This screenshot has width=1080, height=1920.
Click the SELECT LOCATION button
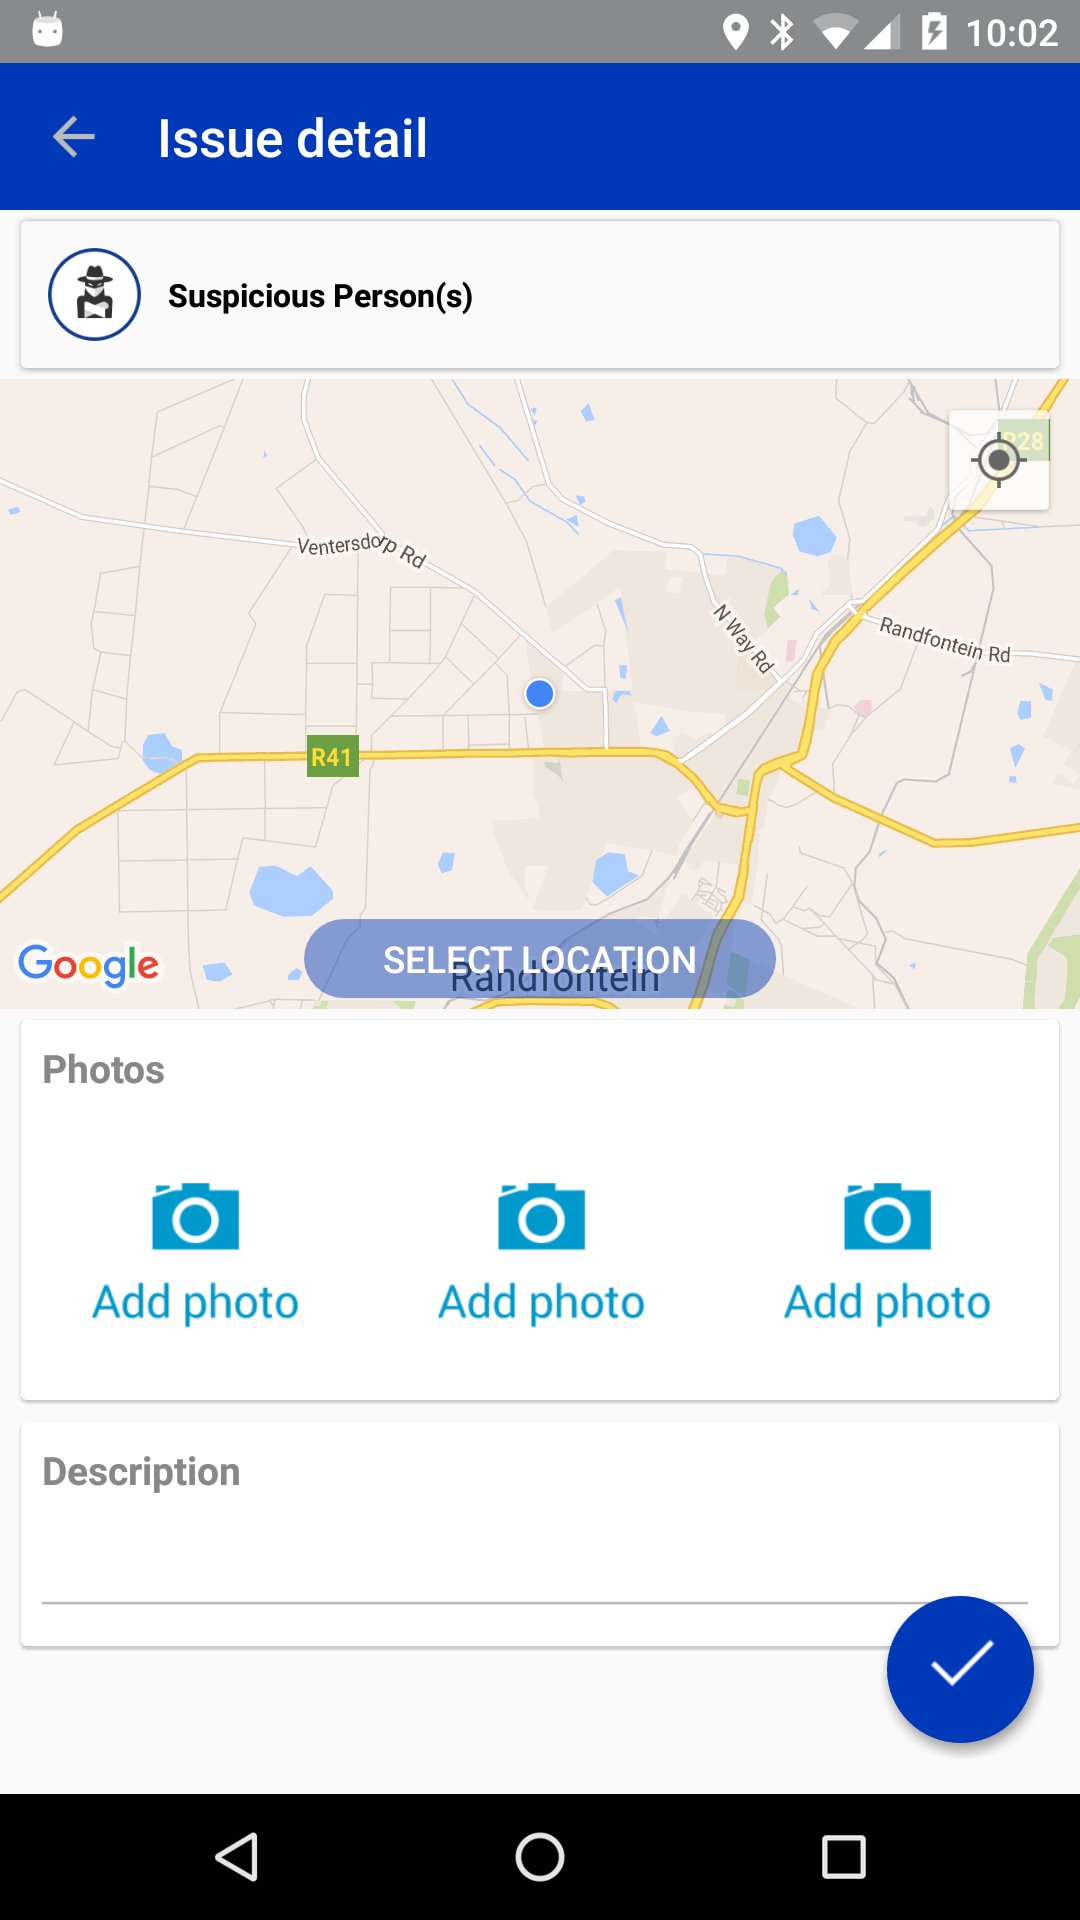coord(540,959)
